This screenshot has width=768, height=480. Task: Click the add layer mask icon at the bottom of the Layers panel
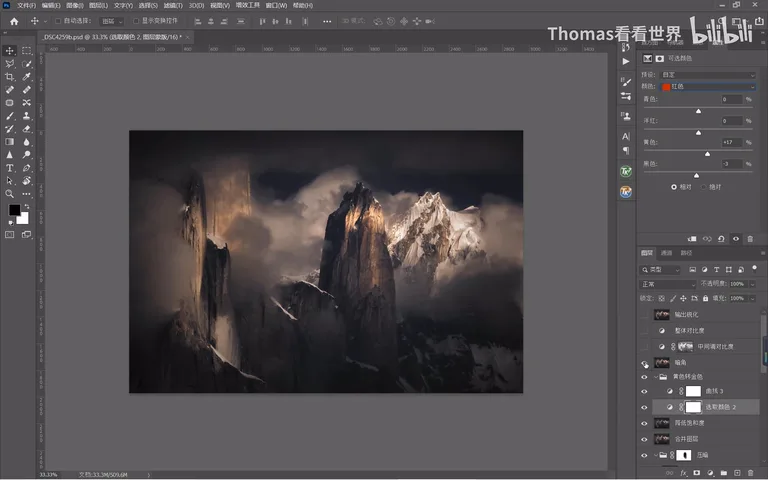click(696, 473)
